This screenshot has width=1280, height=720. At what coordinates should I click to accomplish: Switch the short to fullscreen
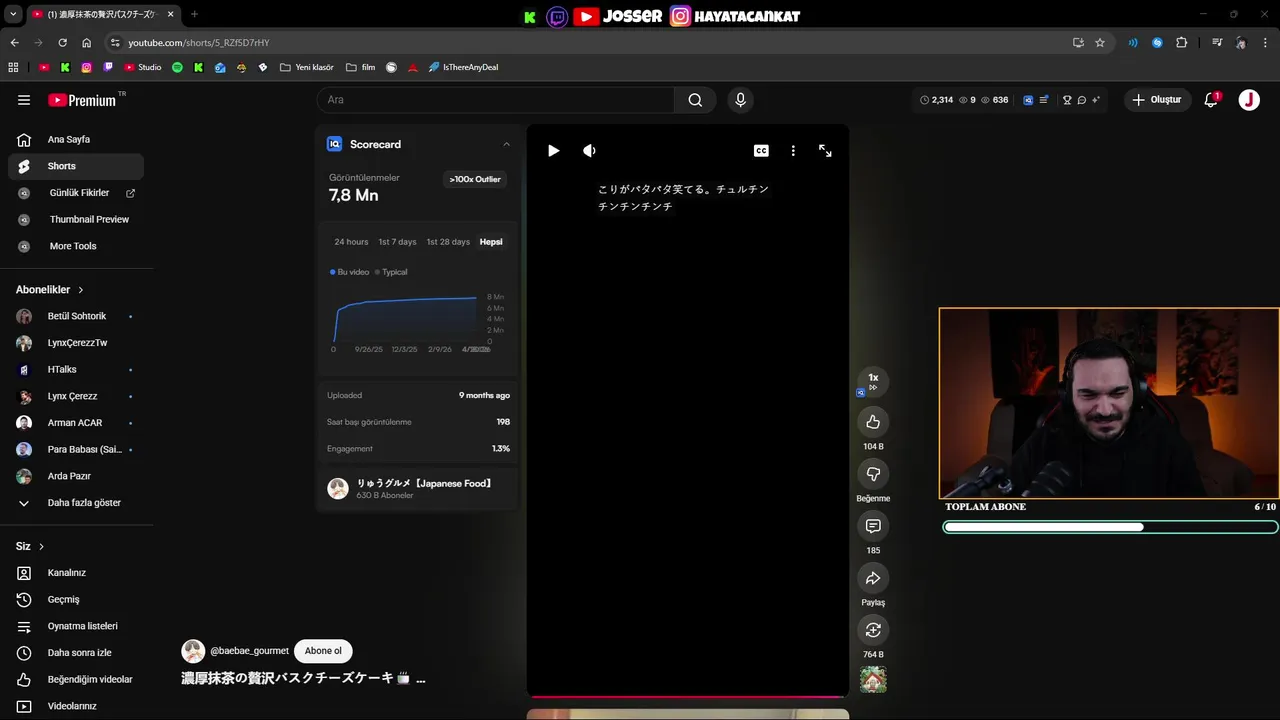click(x=825, y=151)
